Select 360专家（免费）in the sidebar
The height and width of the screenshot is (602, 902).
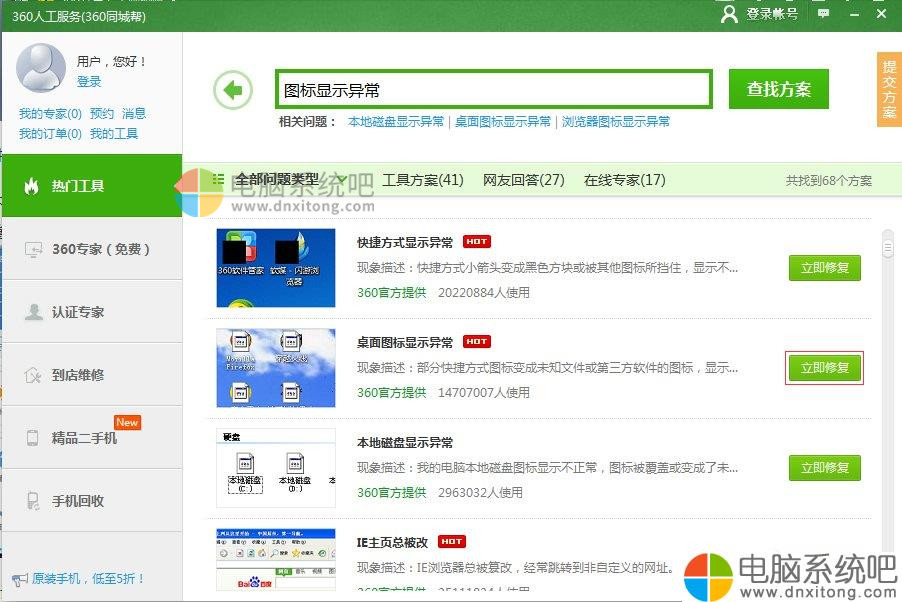click(92, 249)
